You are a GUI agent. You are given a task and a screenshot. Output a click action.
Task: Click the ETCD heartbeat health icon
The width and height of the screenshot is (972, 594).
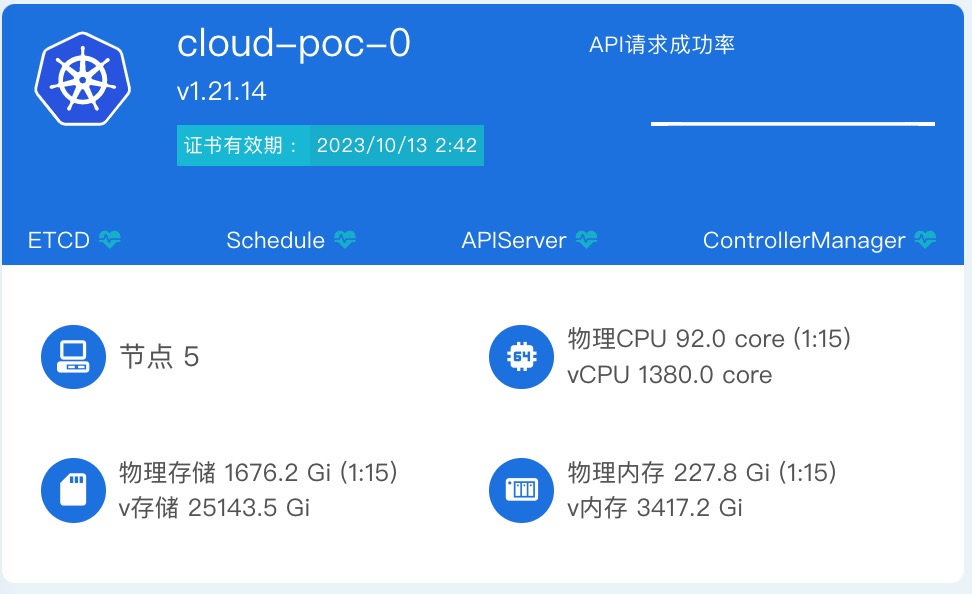[110, 239]
